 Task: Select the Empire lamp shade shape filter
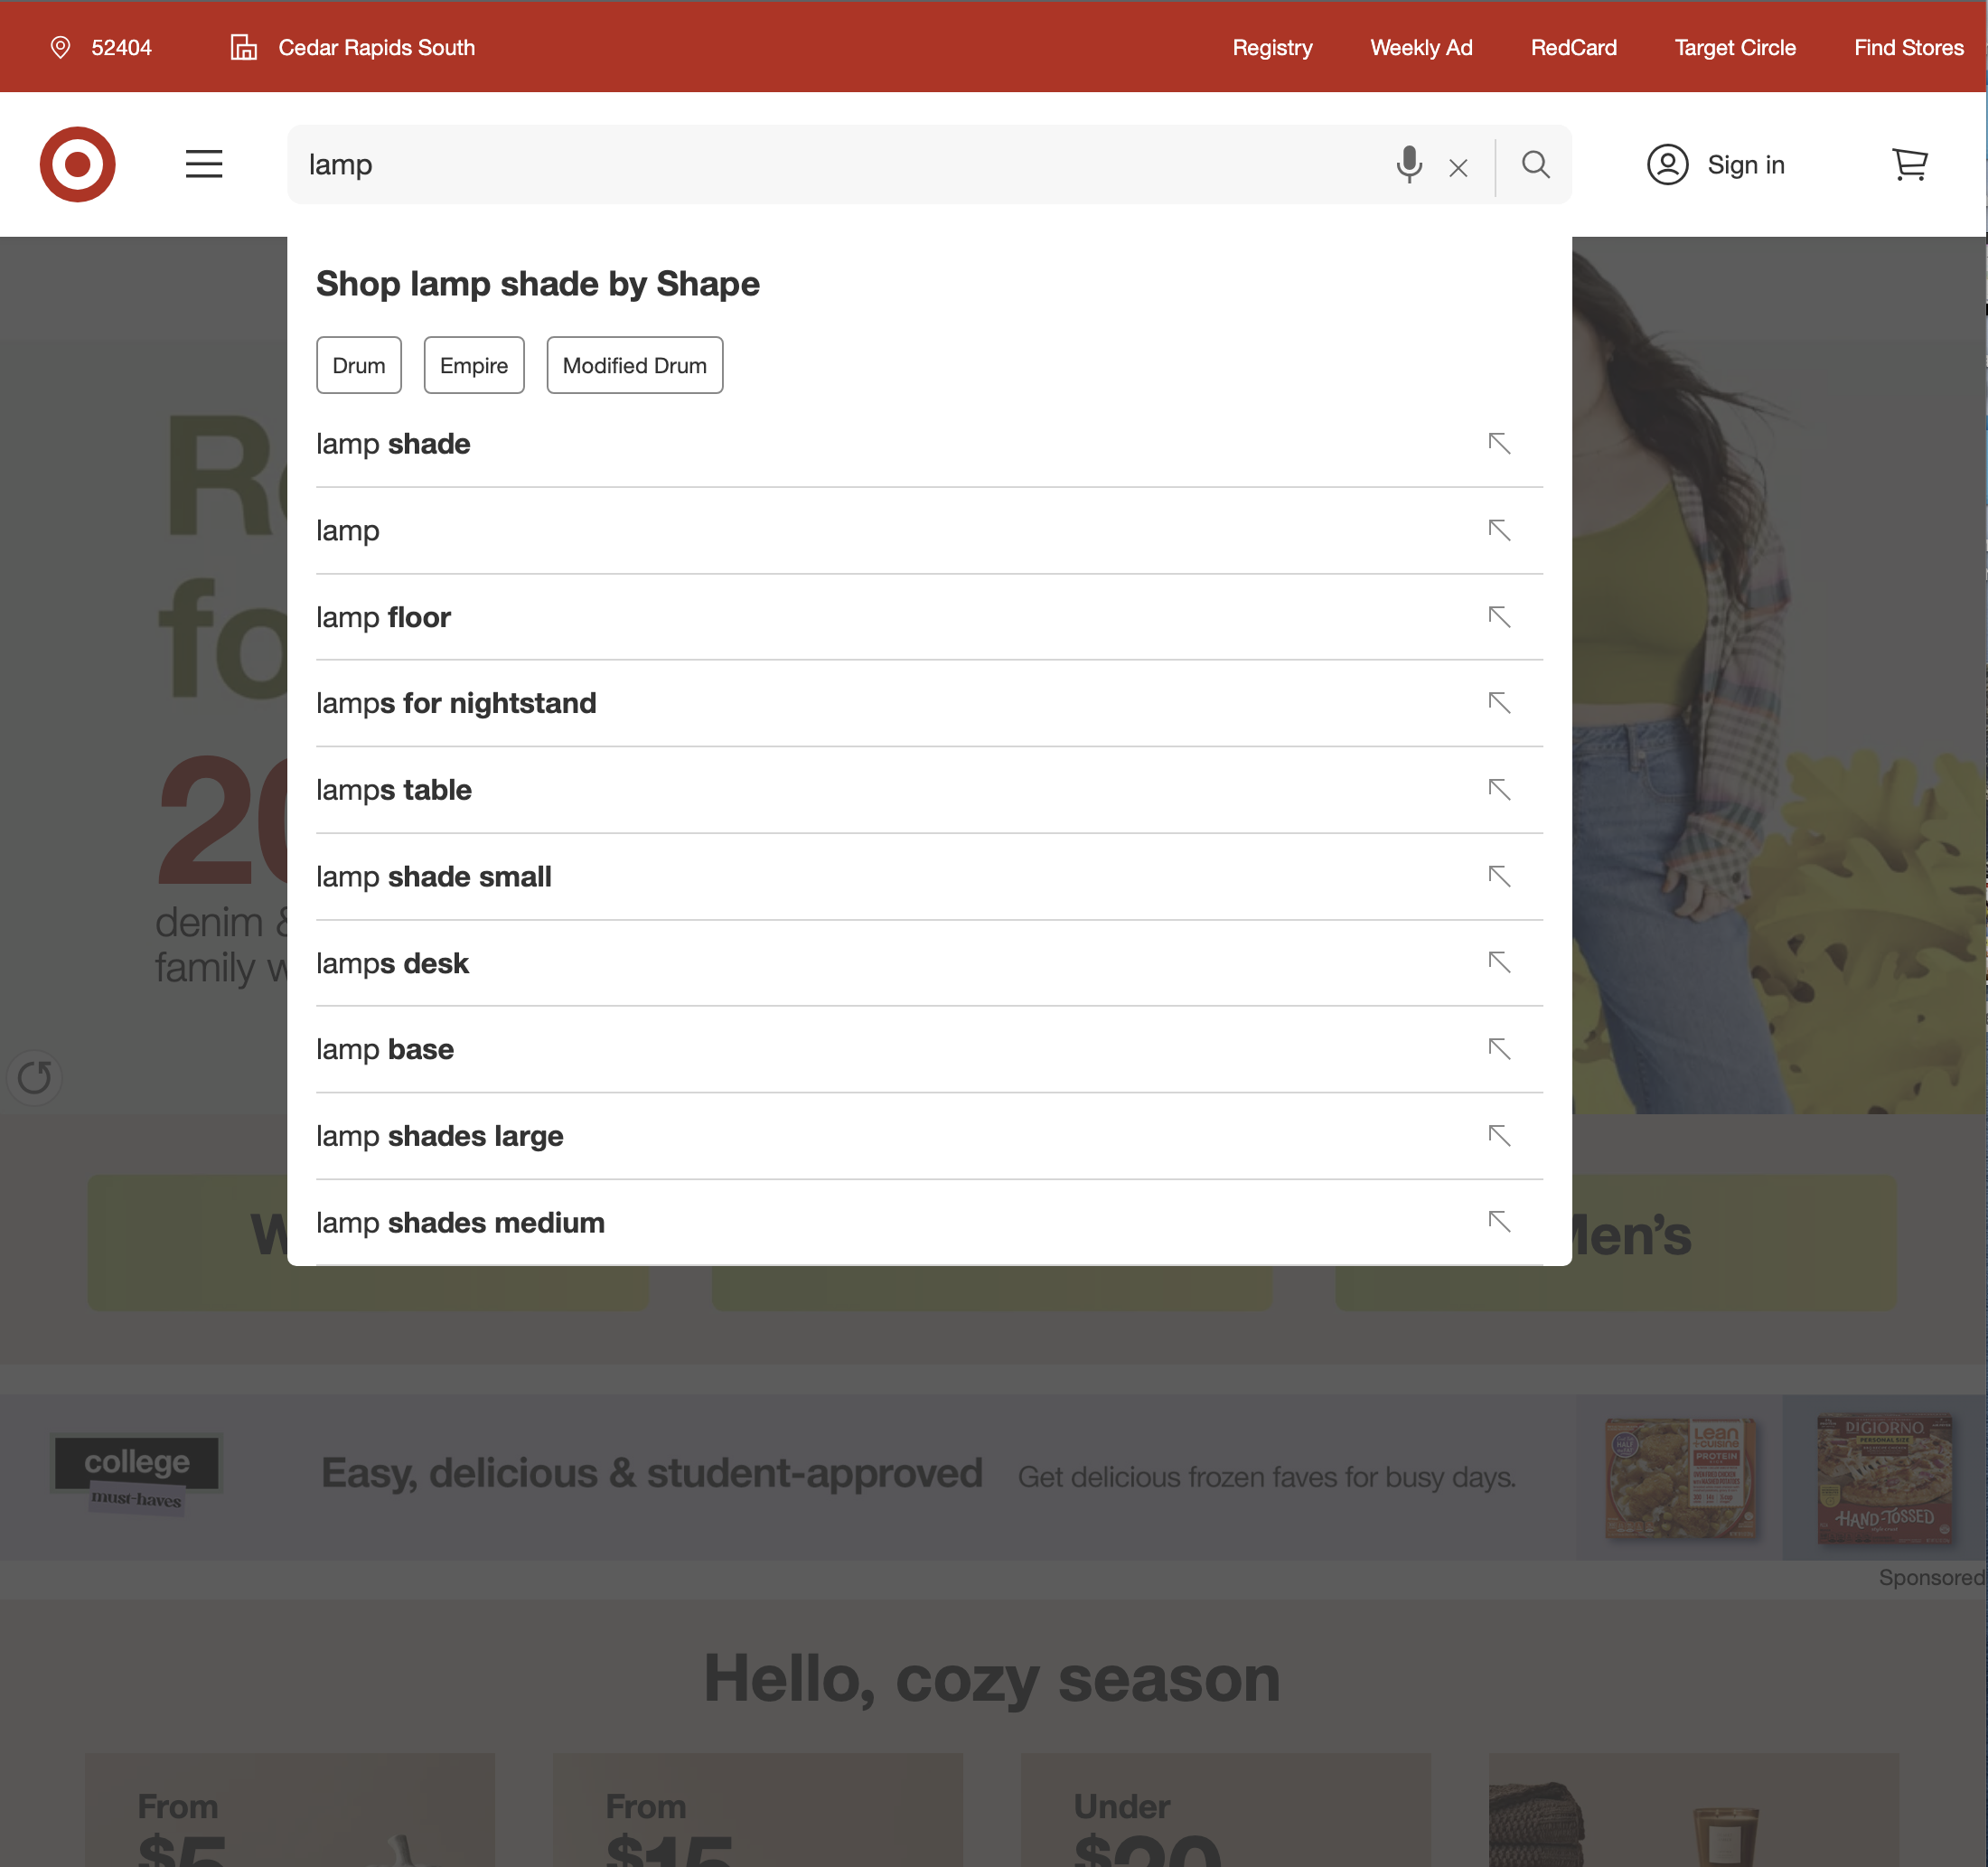coord(474,365)
